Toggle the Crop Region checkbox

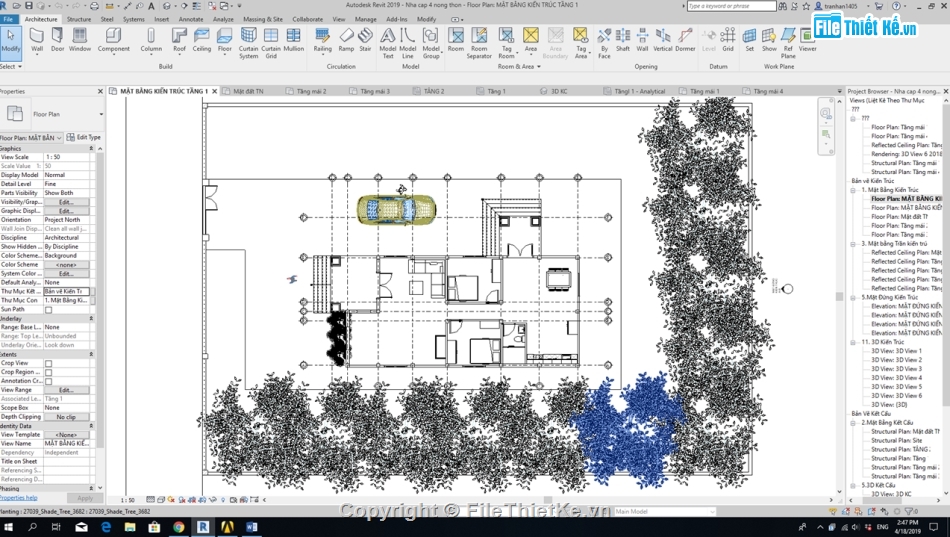(x=49, y=373)
